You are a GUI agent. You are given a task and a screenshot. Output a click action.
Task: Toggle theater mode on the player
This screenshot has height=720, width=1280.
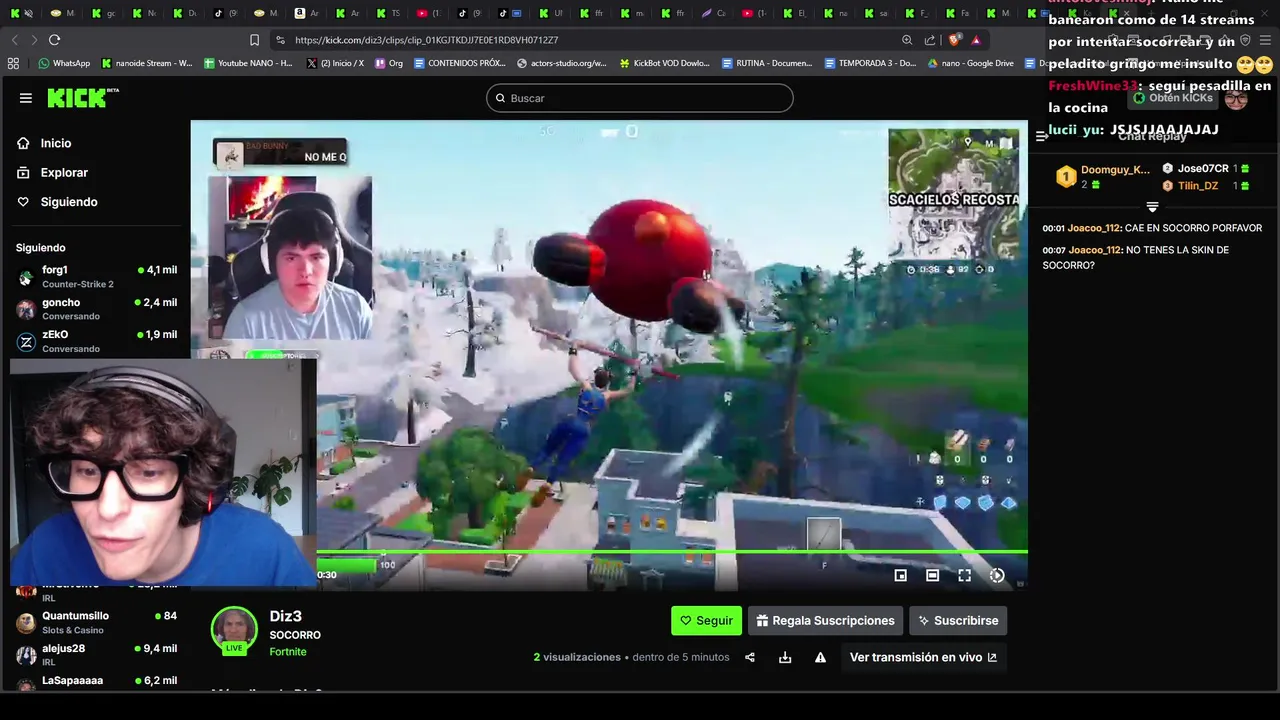click(x=932, y=575)
